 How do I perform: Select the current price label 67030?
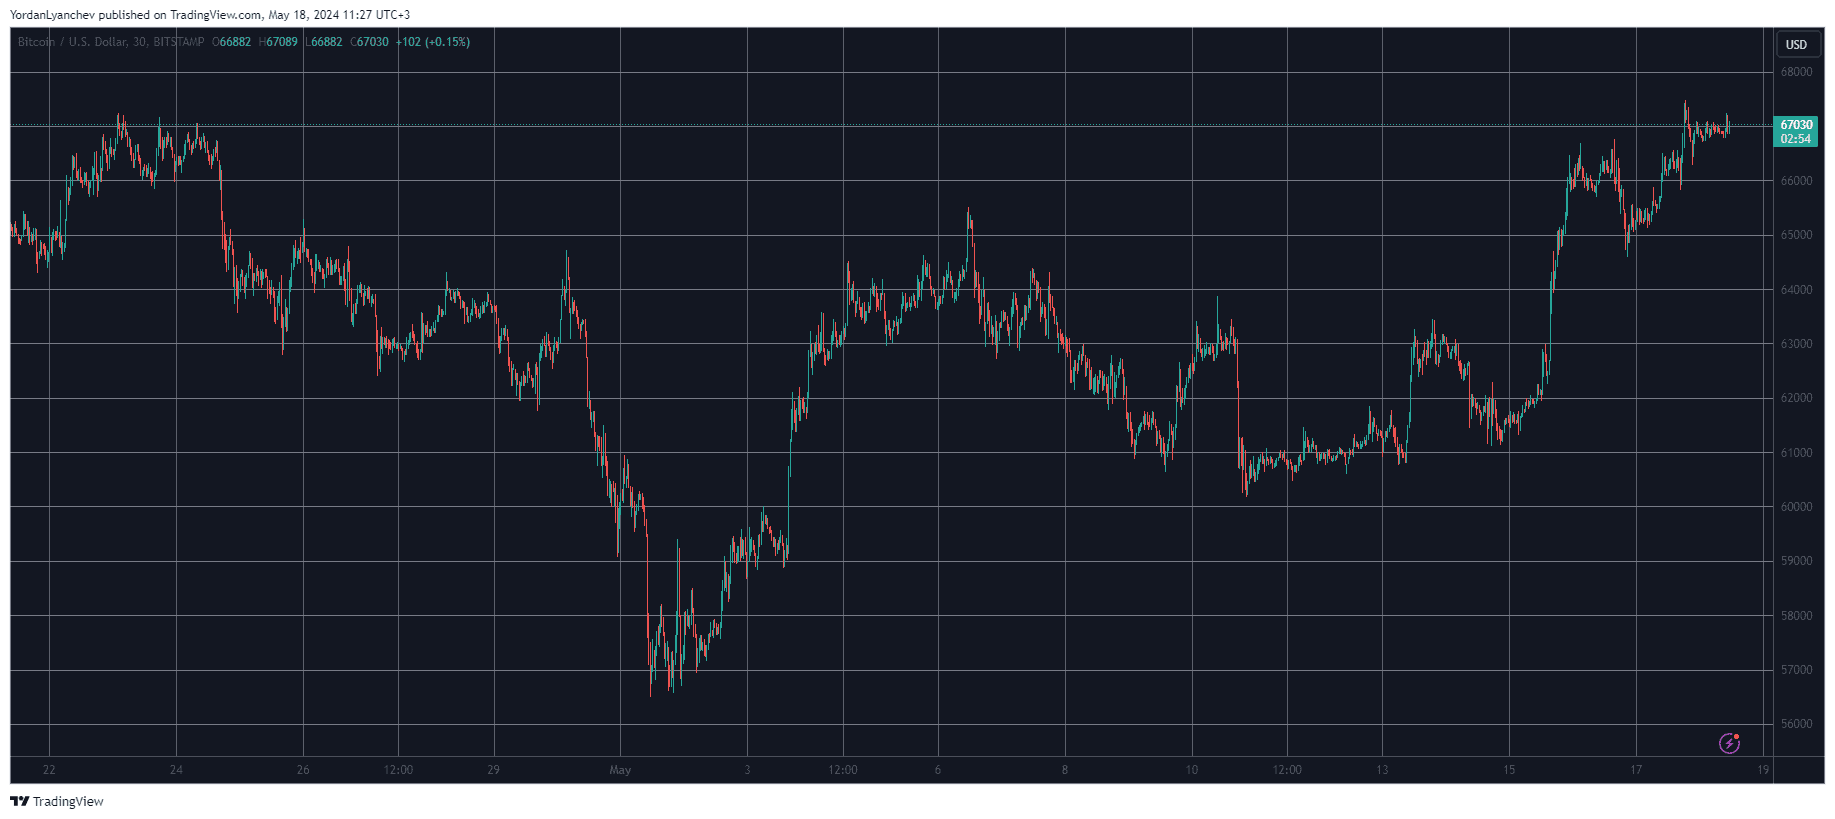click(x=1797, y=125)
